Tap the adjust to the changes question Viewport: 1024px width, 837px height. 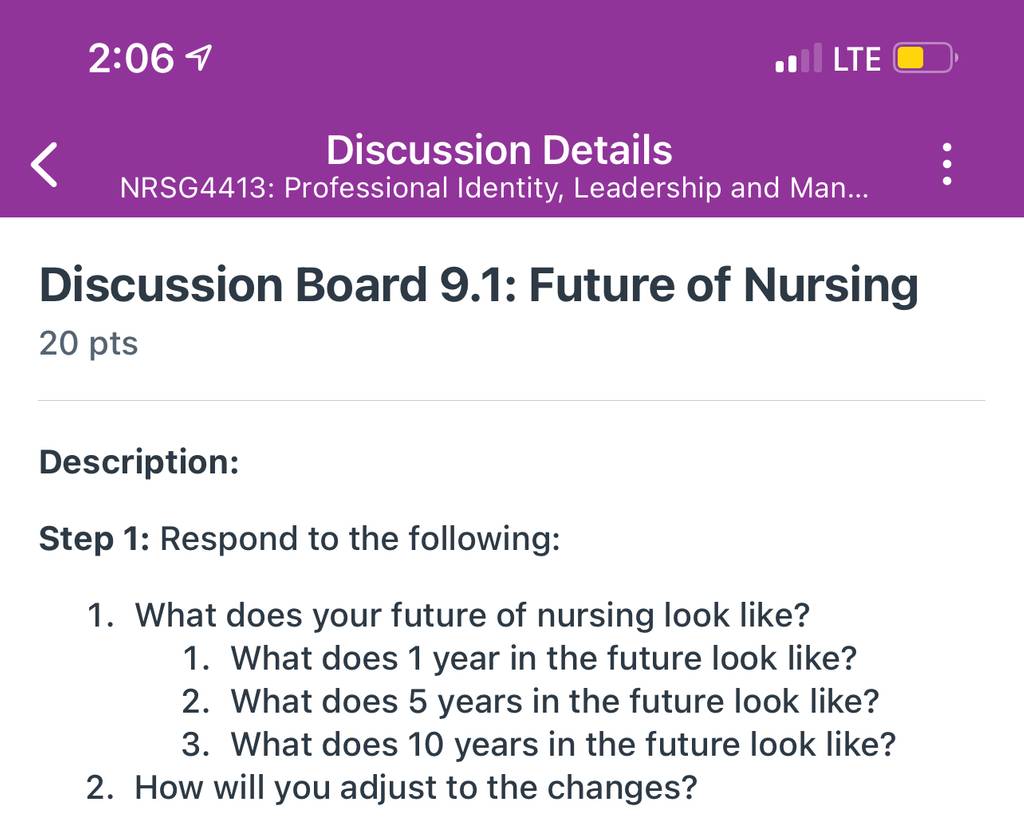[416, 787]
